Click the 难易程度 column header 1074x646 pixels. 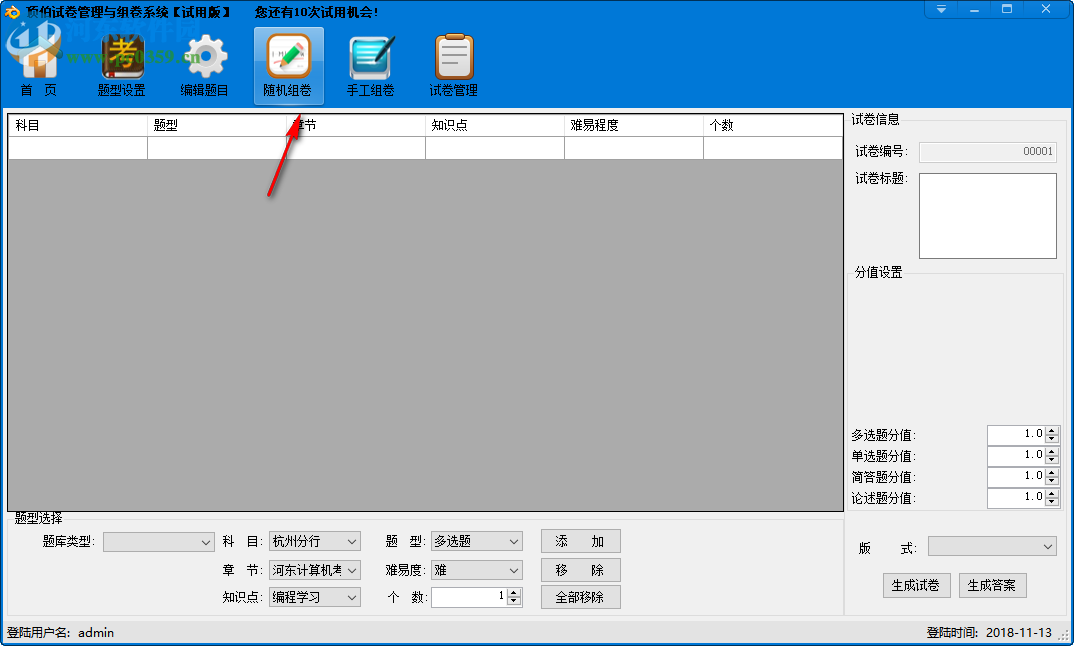point(634,125)
